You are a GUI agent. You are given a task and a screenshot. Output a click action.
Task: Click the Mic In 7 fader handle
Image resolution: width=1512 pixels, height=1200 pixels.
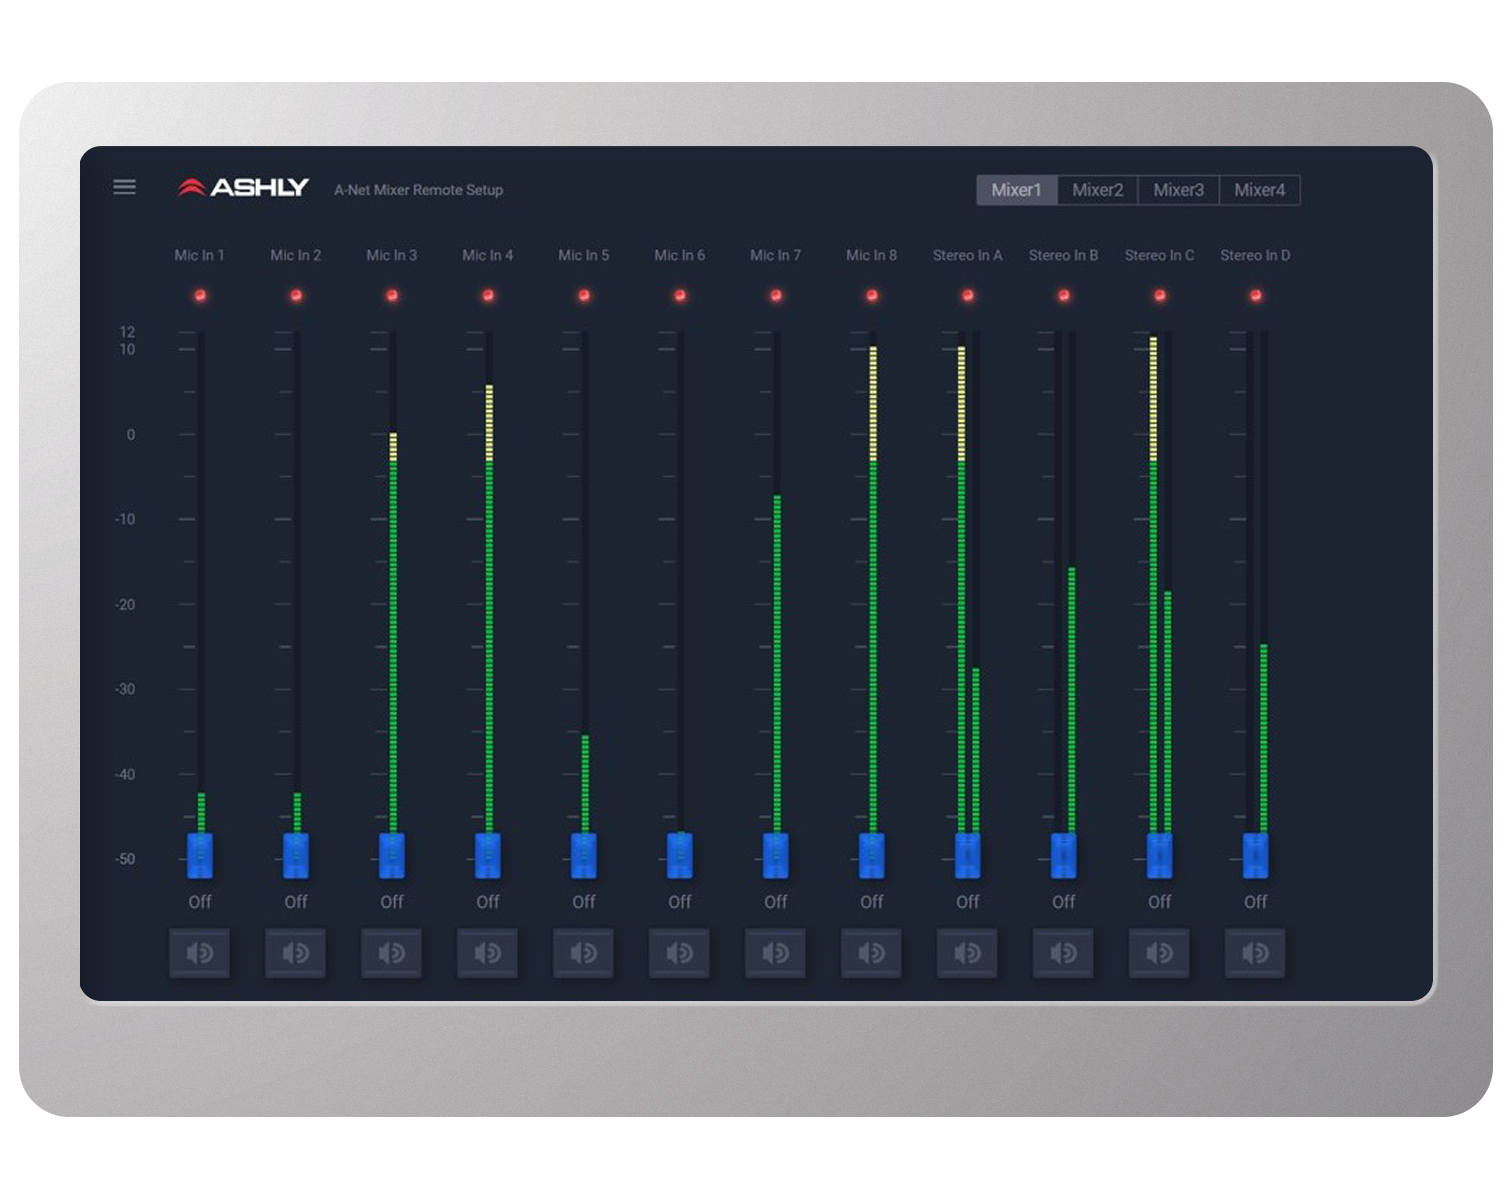776,856
